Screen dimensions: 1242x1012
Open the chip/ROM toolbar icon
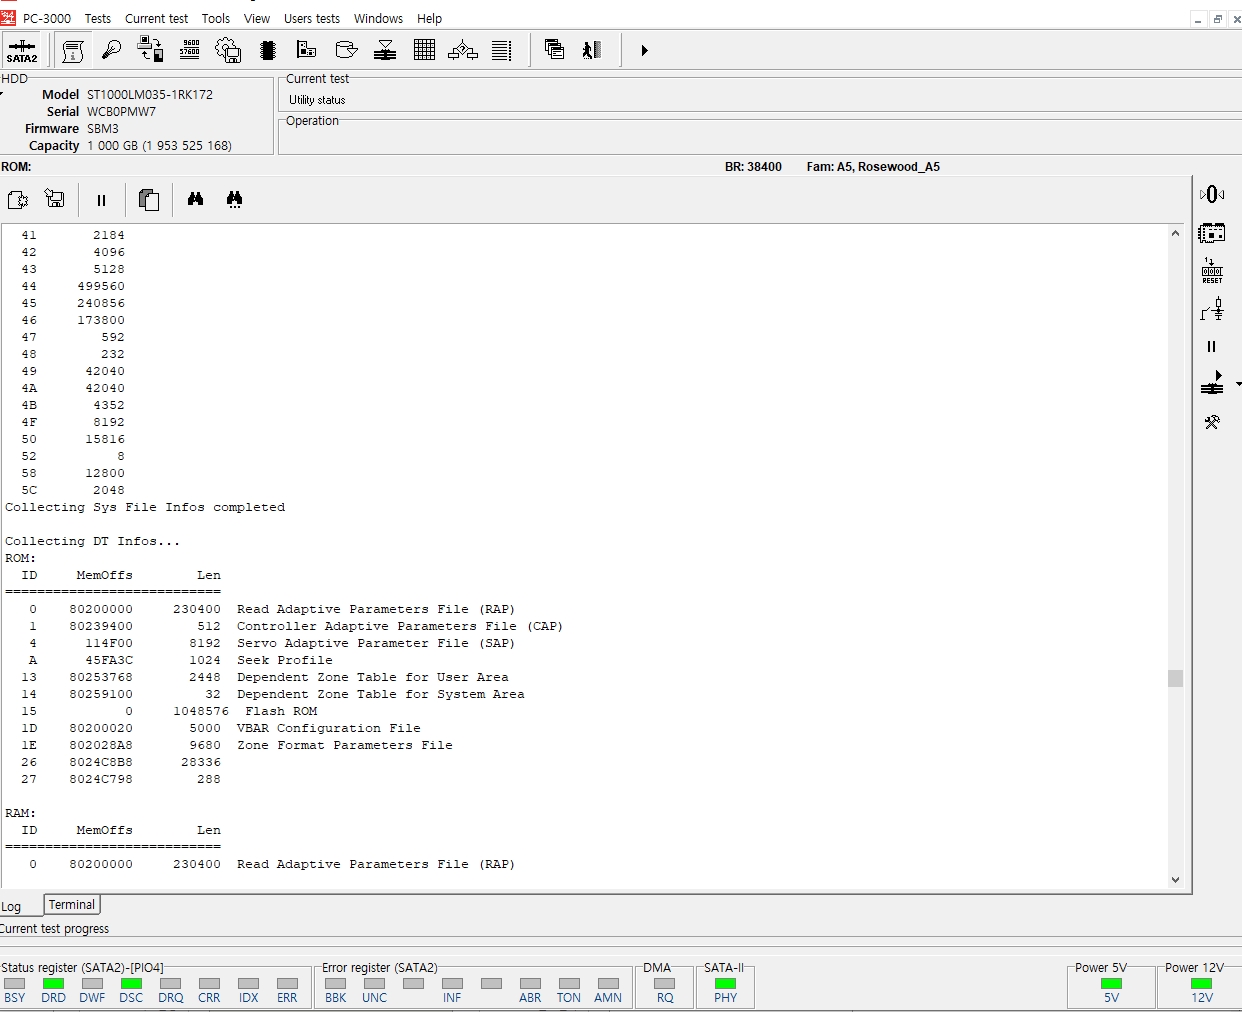(267, 50)
